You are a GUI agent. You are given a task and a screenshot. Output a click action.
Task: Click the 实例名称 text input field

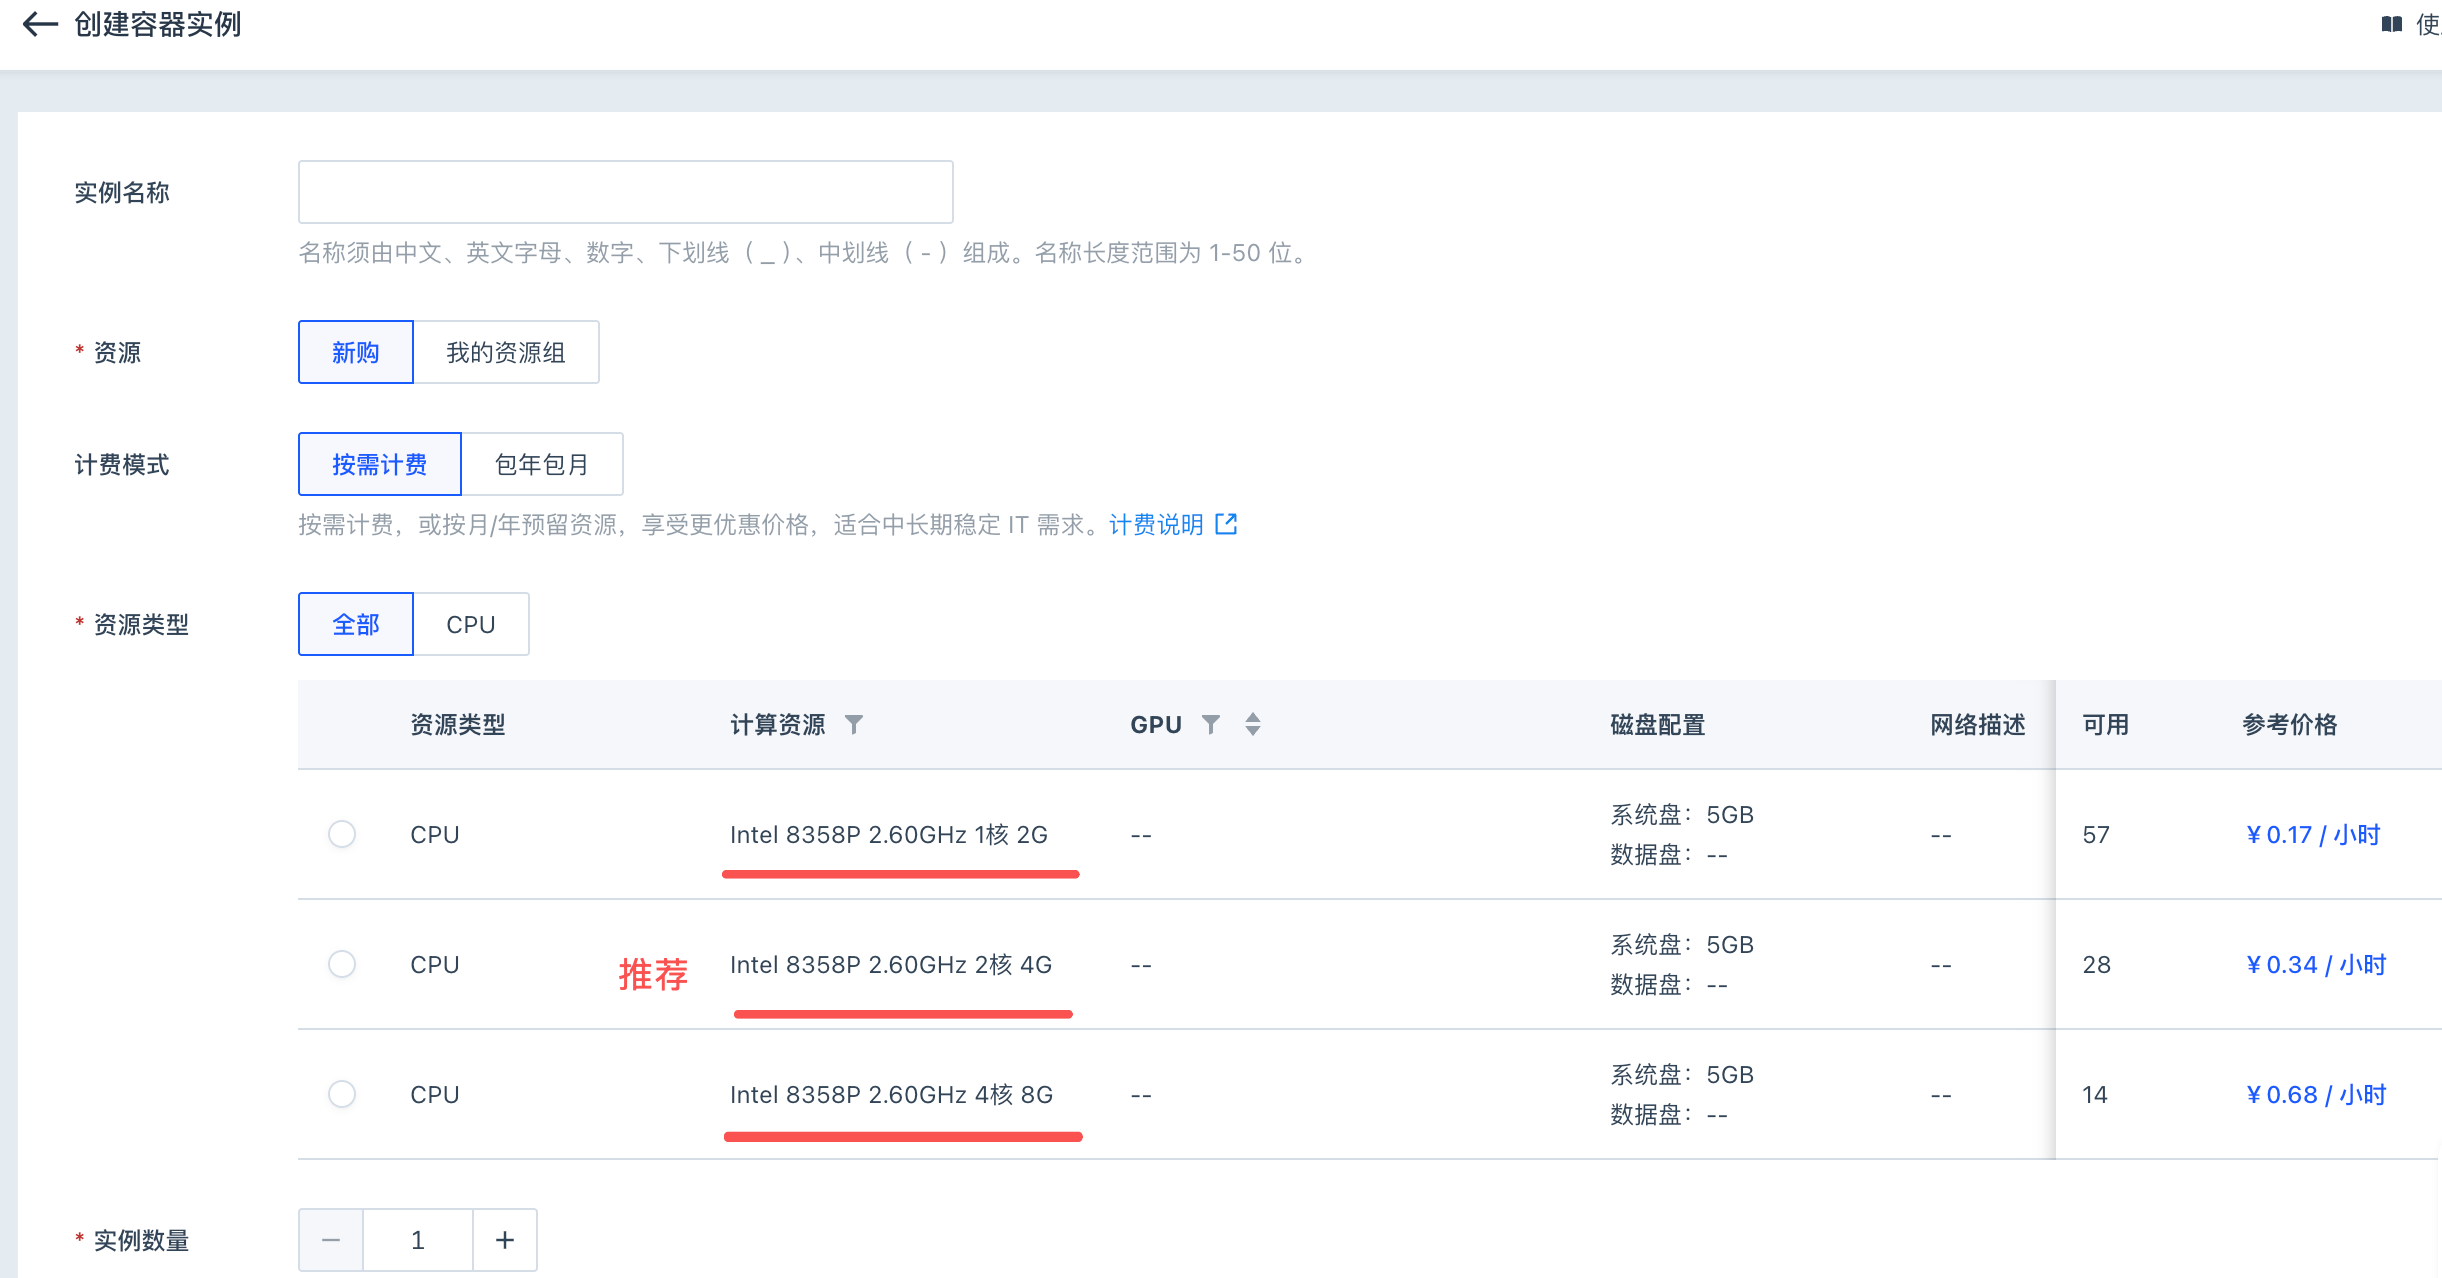(x=625, y=192)
